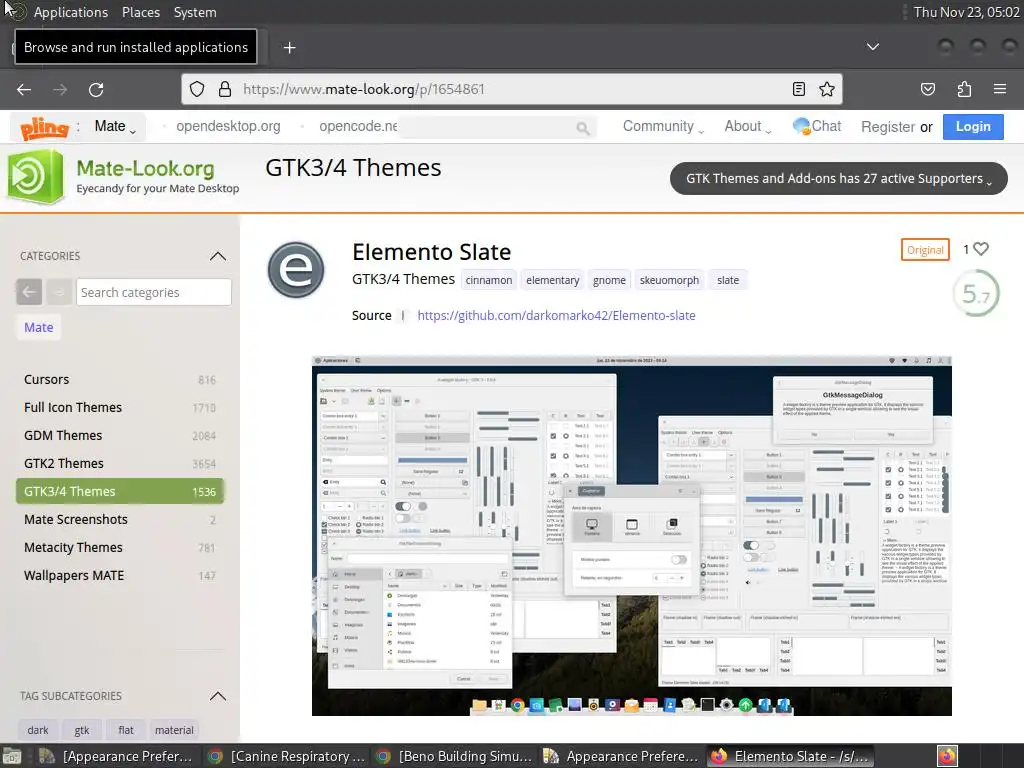Bookmark this page with the star icon
The image size is (1024, 768).
tap(827, 89)
